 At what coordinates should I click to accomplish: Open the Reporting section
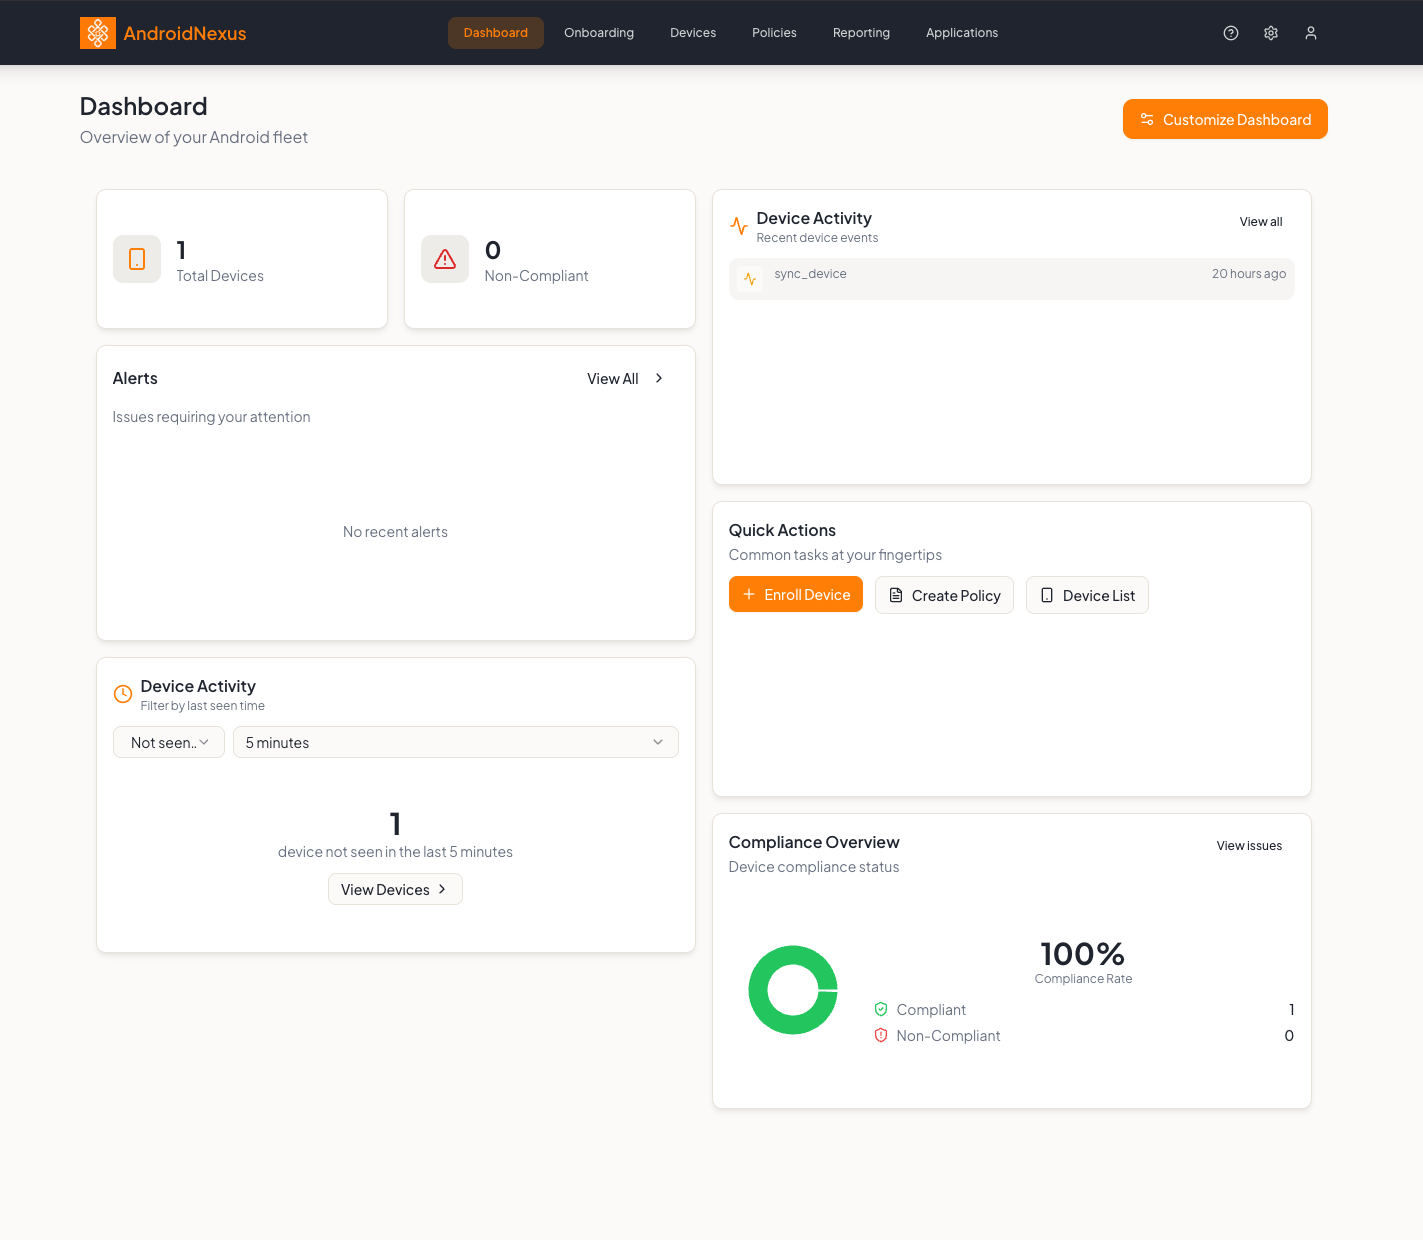(x=860, y=32)
